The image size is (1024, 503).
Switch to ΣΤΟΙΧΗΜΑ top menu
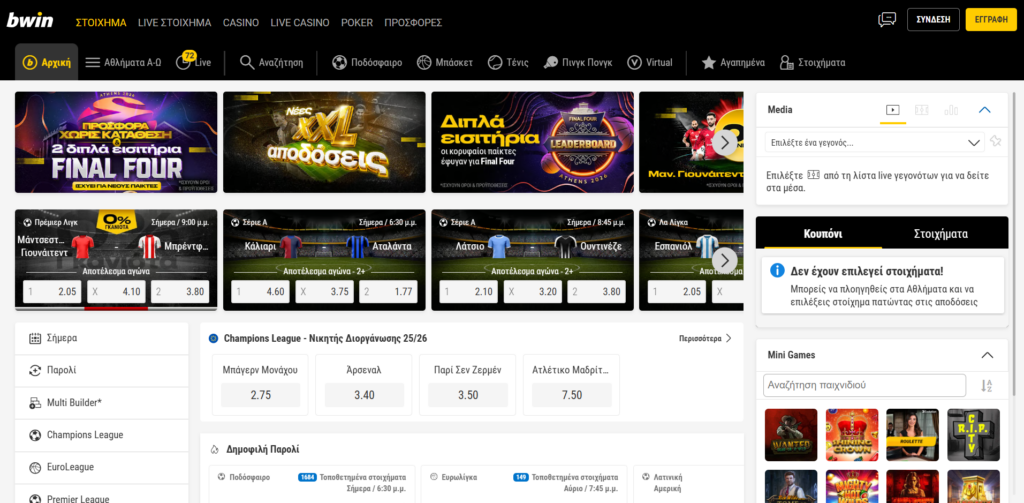(101, 22)
